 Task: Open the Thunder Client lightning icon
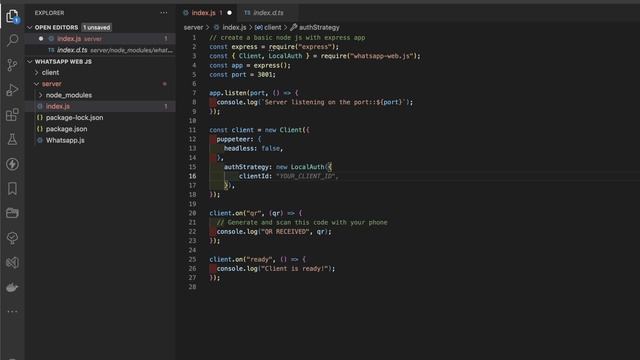tap(13, 164)
